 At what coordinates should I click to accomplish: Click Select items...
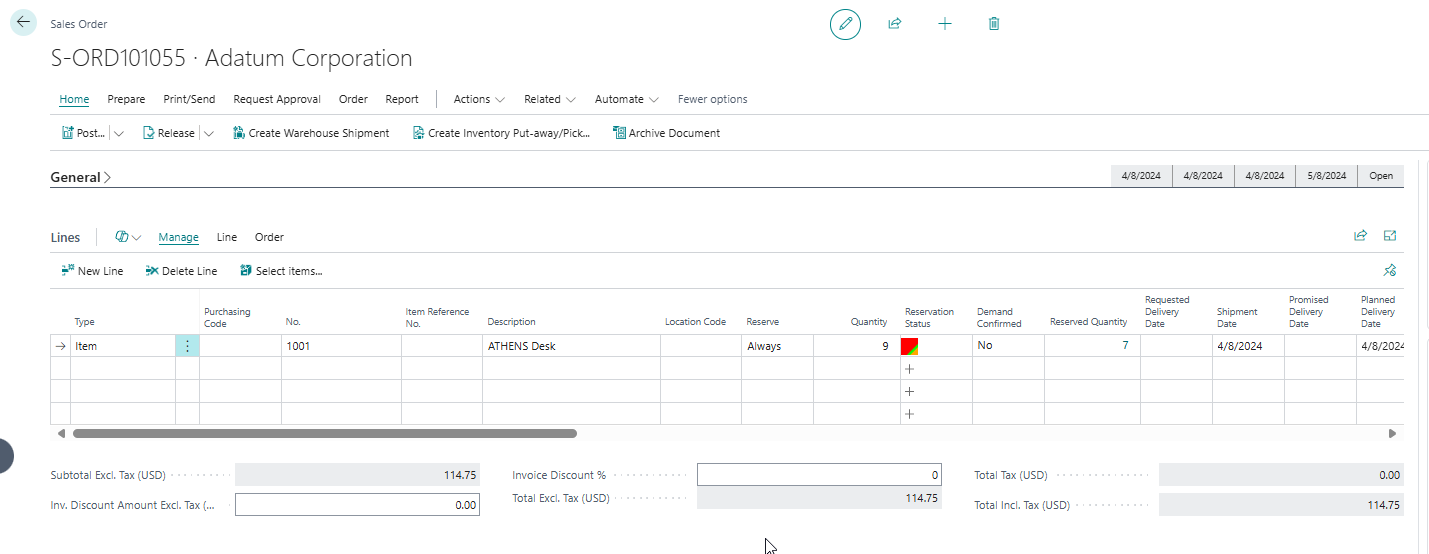281,271
